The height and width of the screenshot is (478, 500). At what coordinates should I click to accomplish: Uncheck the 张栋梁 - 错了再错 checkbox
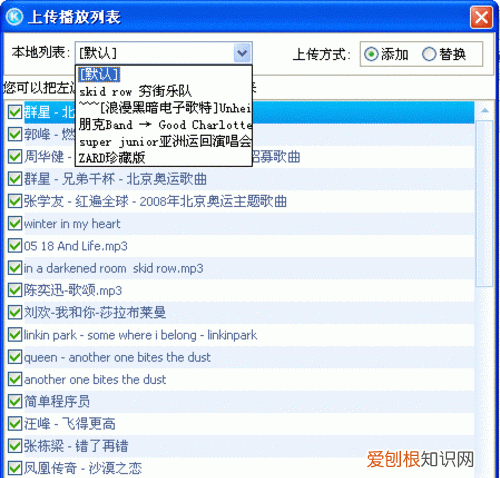[x=15, y=446]
